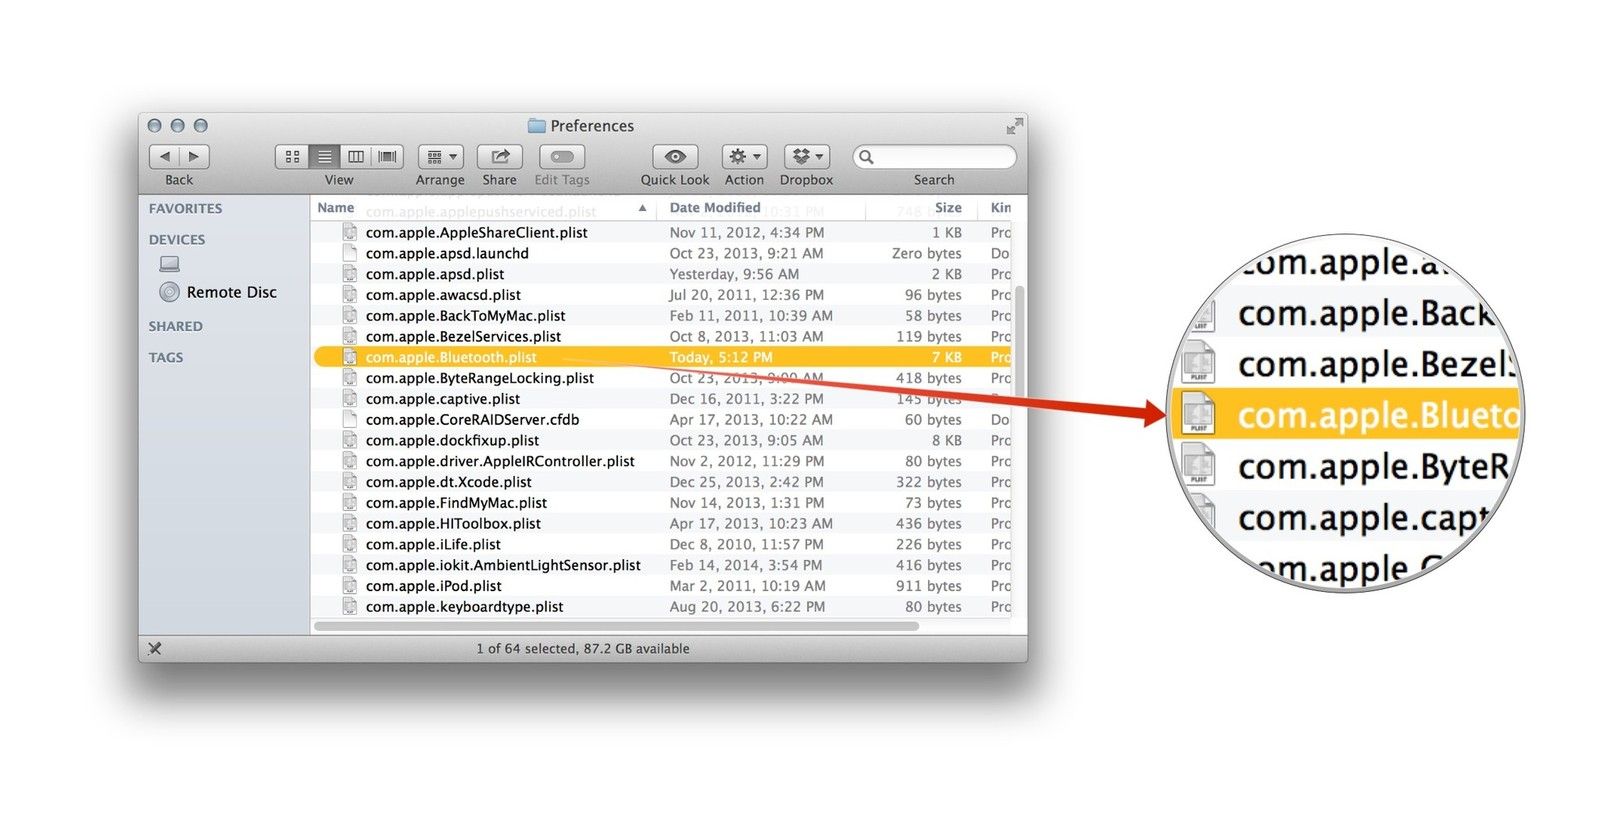This screenshot has width=1600, height=827.
Task: Expand the Dropbox toolbar menu
Action: pos(806,157)
